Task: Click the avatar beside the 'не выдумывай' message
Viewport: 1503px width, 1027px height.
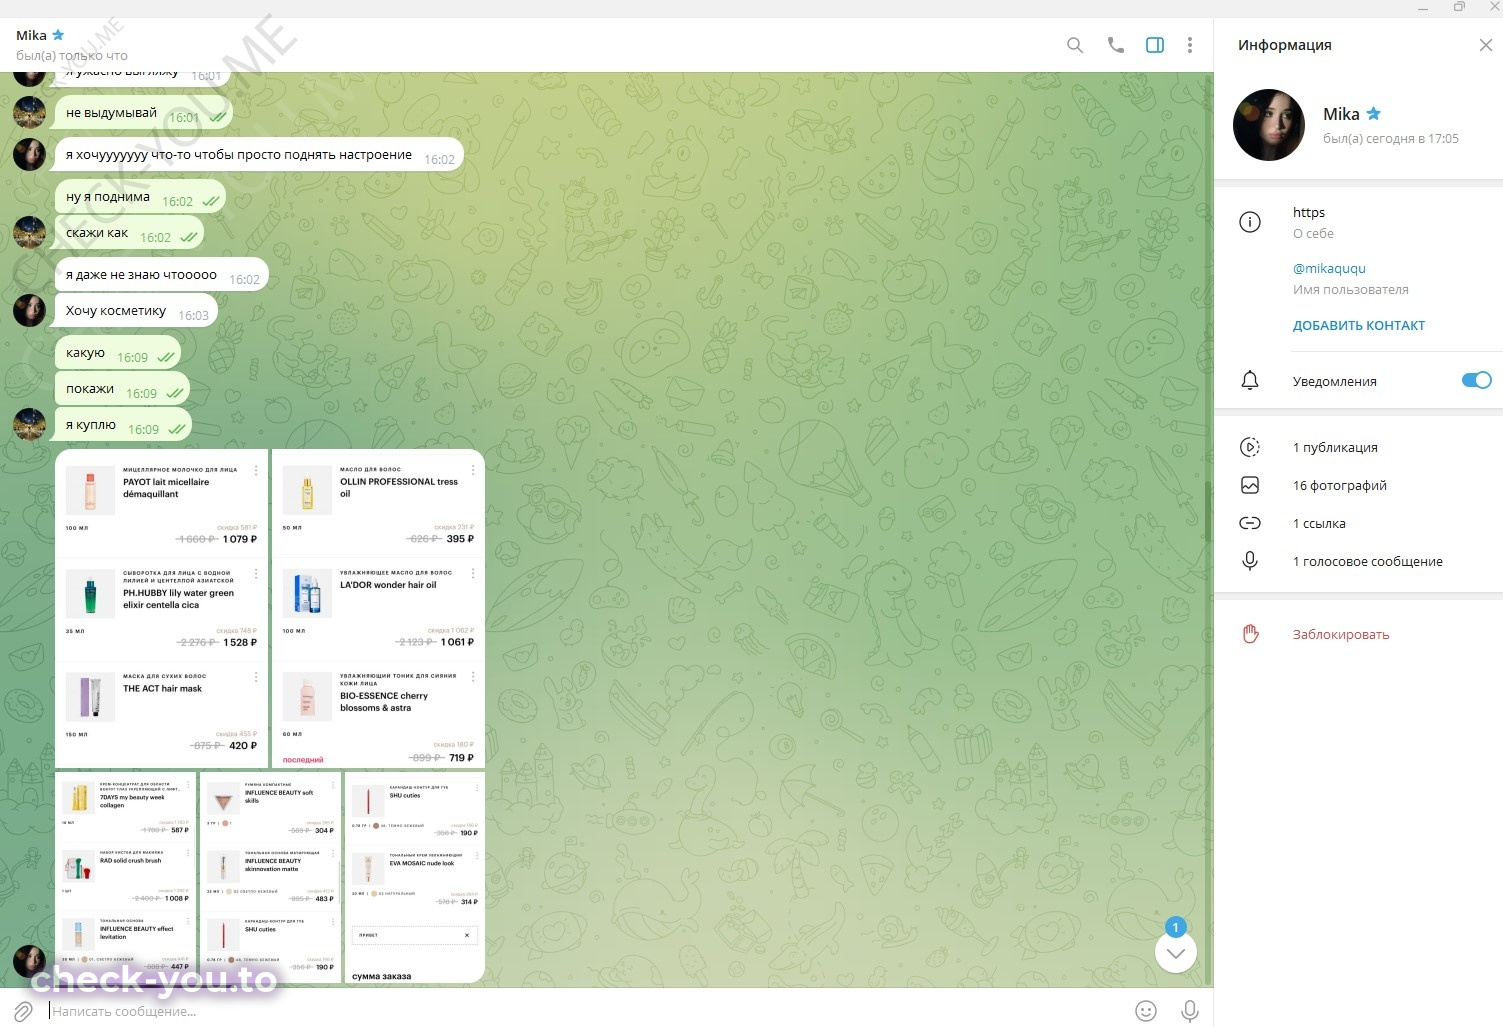Action: click(x=29, y=112)
